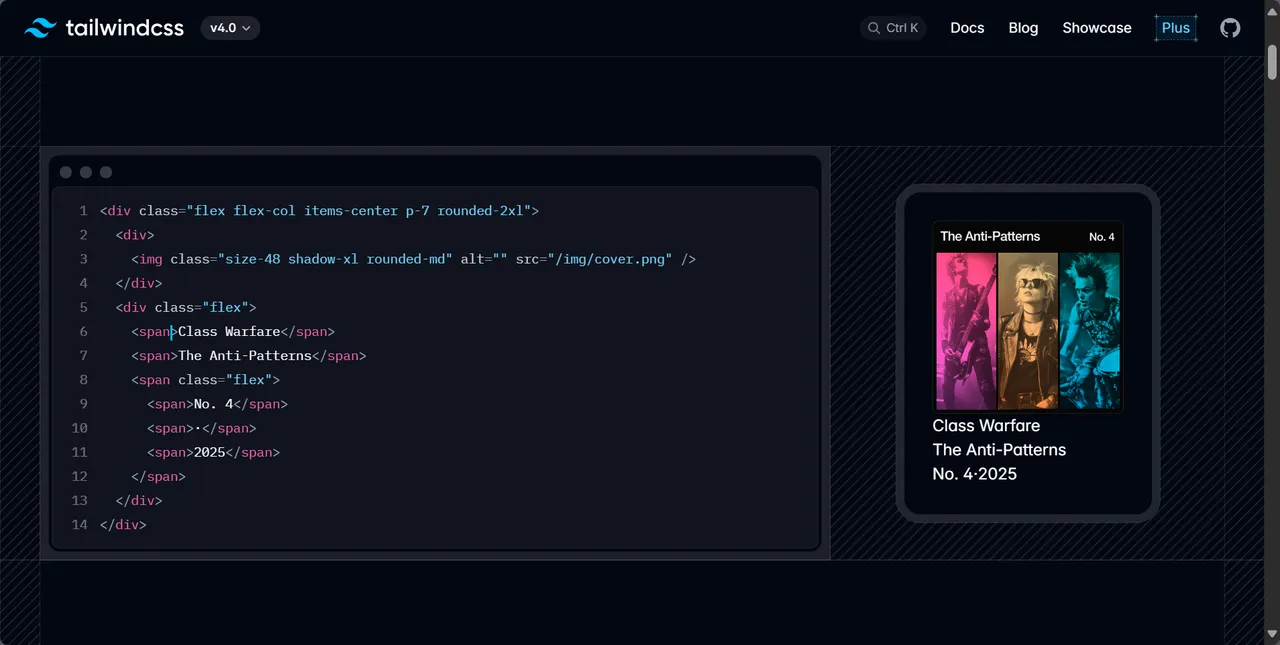This screenshot has width=1280, height=645.
Task: Switch to the Docs menu item
Action: [x=967, y=28]
